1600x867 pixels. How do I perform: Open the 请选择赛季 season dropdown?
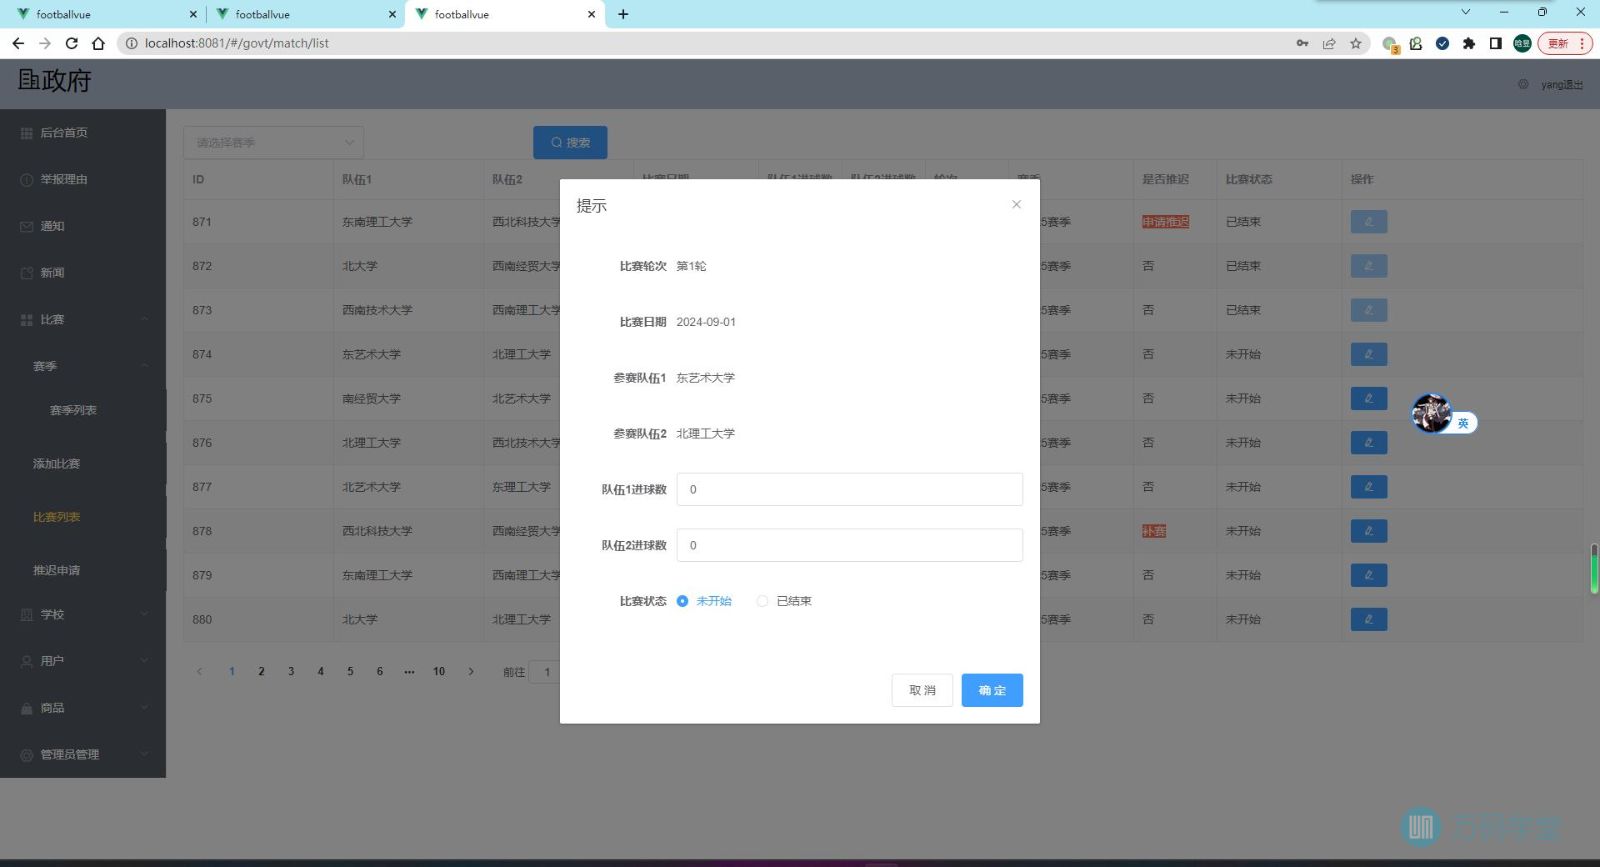pos(273,143)
